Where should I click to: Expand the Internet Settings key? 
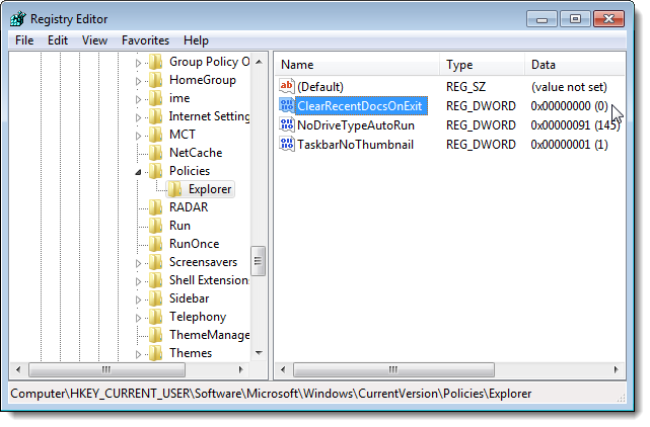(x=138, y=118)
